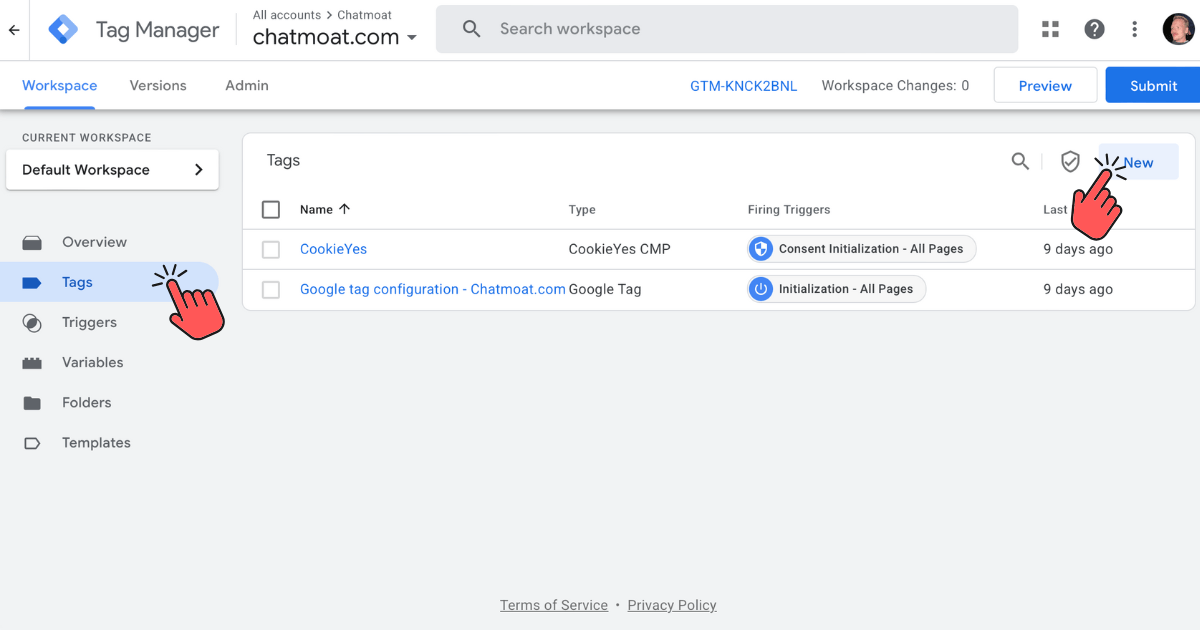Switch to the Admin tab
The width and height of the screenshot is (1200, 630).
[x=247, y=85]
